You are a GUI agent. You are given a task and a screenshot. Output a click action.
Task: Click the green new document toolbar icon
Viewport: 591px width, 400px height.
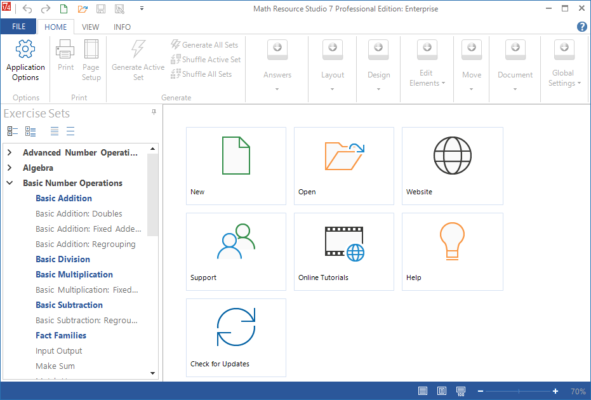point(64,9)
